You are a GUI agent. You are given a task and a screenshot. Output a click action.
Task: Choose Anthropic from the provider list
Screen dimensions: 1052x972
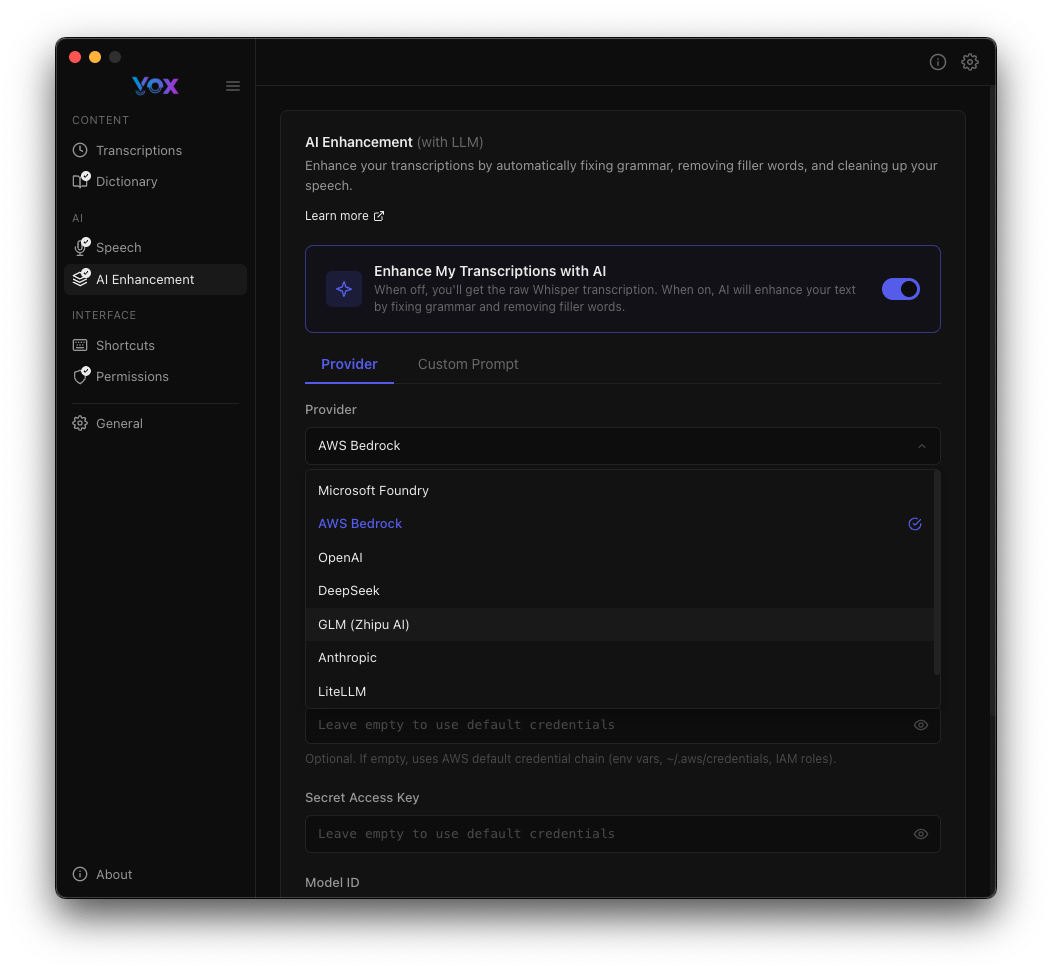(x=347, y=657)
